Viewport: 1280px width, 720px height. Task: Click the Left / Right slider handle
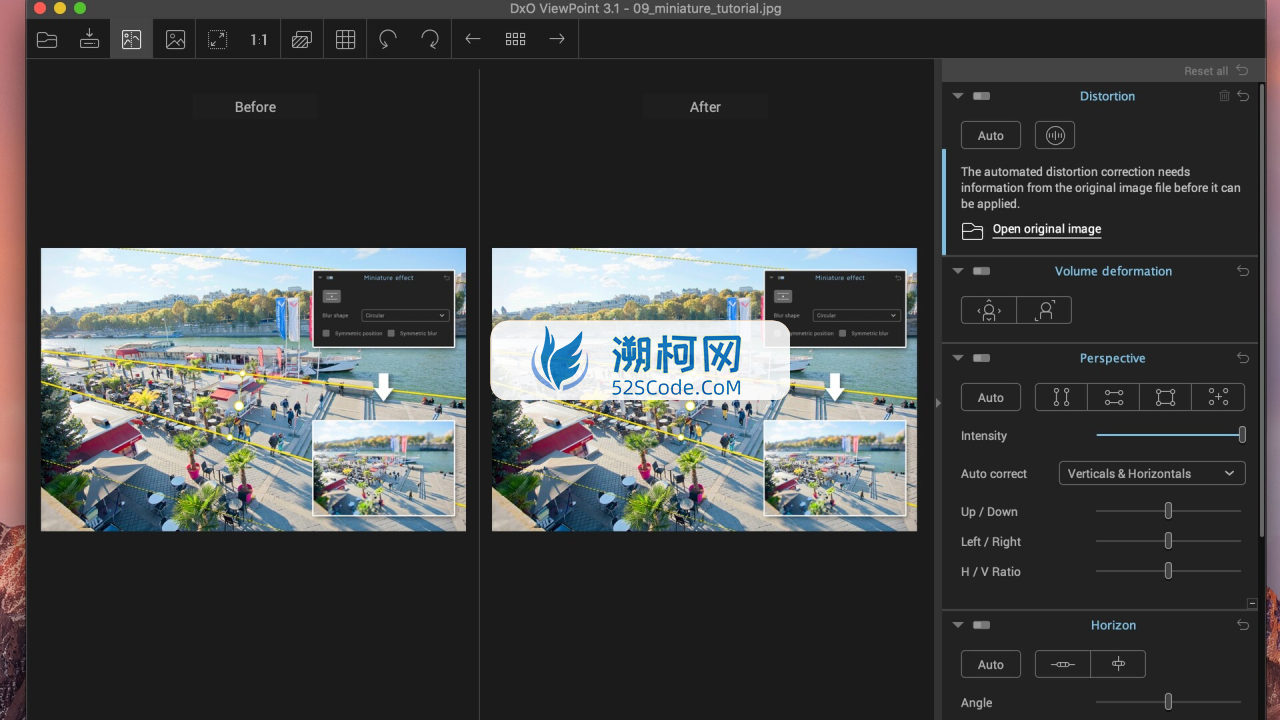(1168, 541)
